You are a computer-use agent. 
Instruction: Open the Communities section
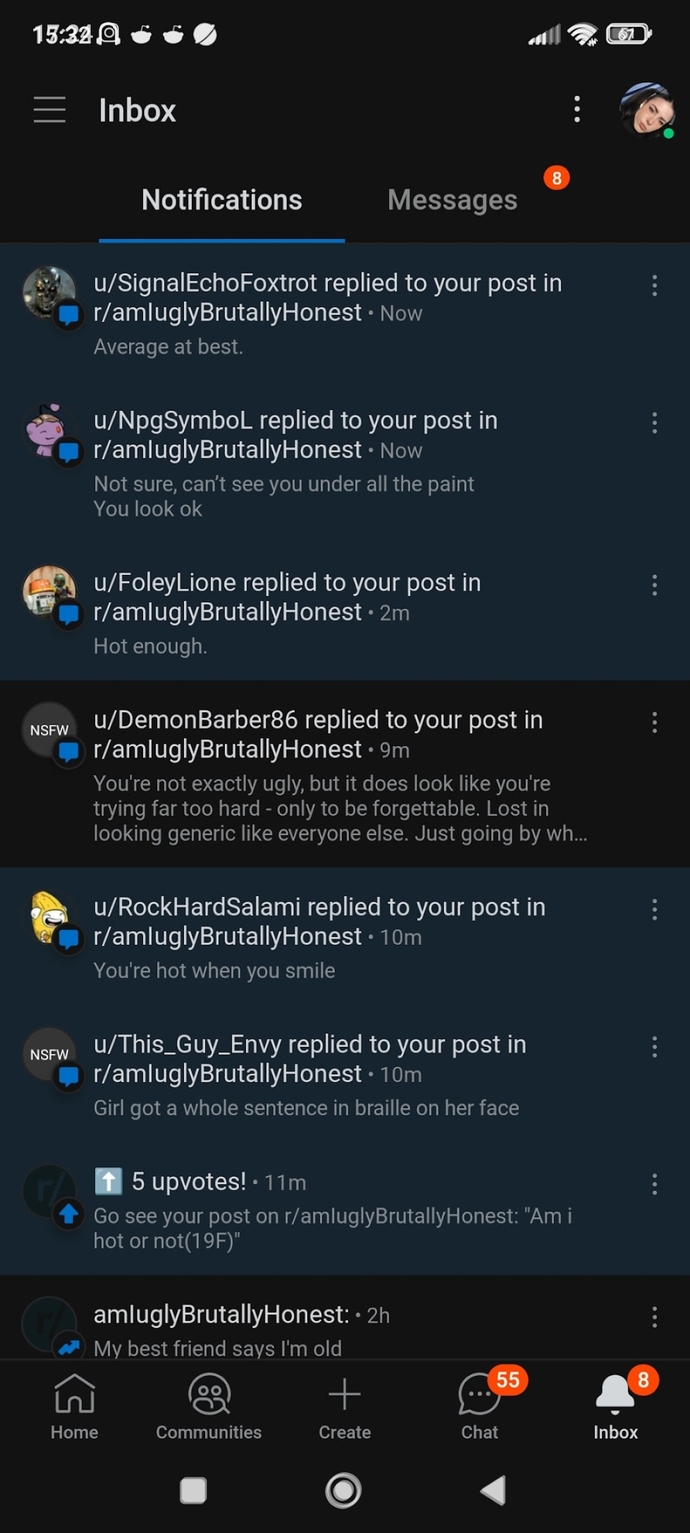coord(209,1405)
